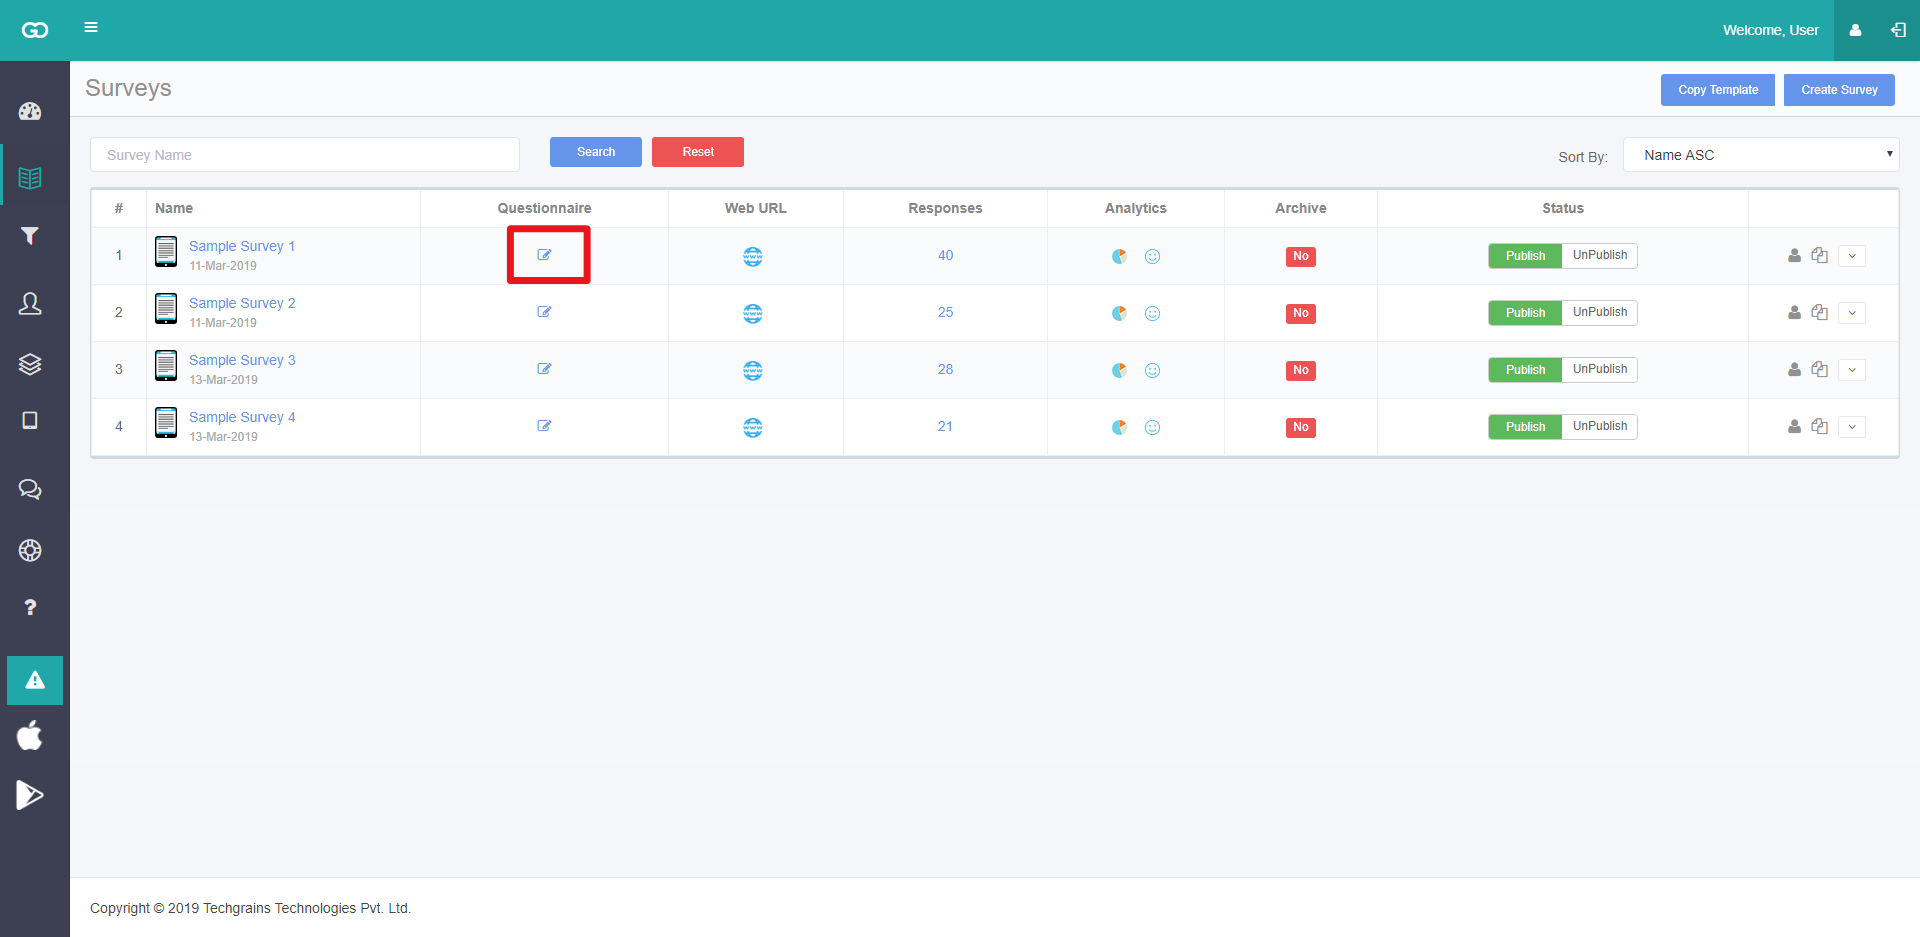Screen dimensions: 1920x937
Task: Set Sample Survey 2 status to UnPublish
Action: pos(1599,313)
